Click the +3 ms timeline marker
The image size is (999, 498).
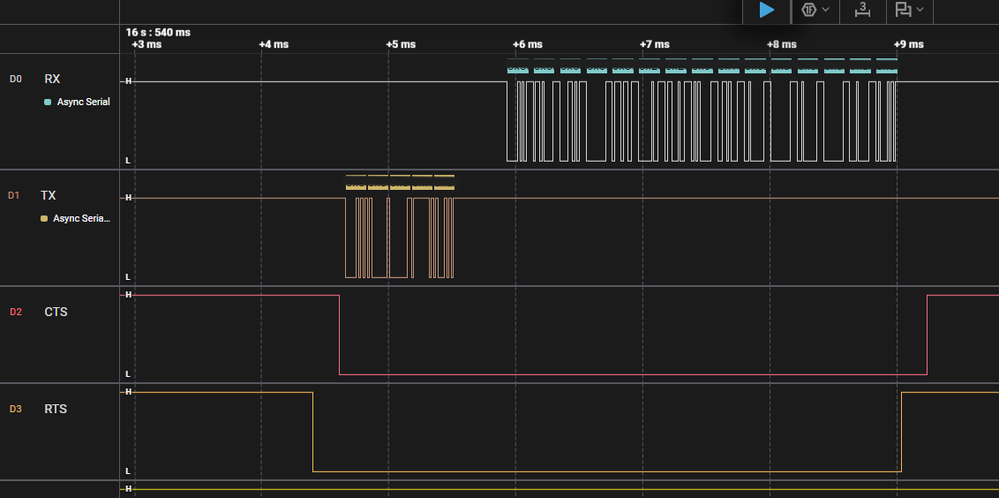[147, 44]
